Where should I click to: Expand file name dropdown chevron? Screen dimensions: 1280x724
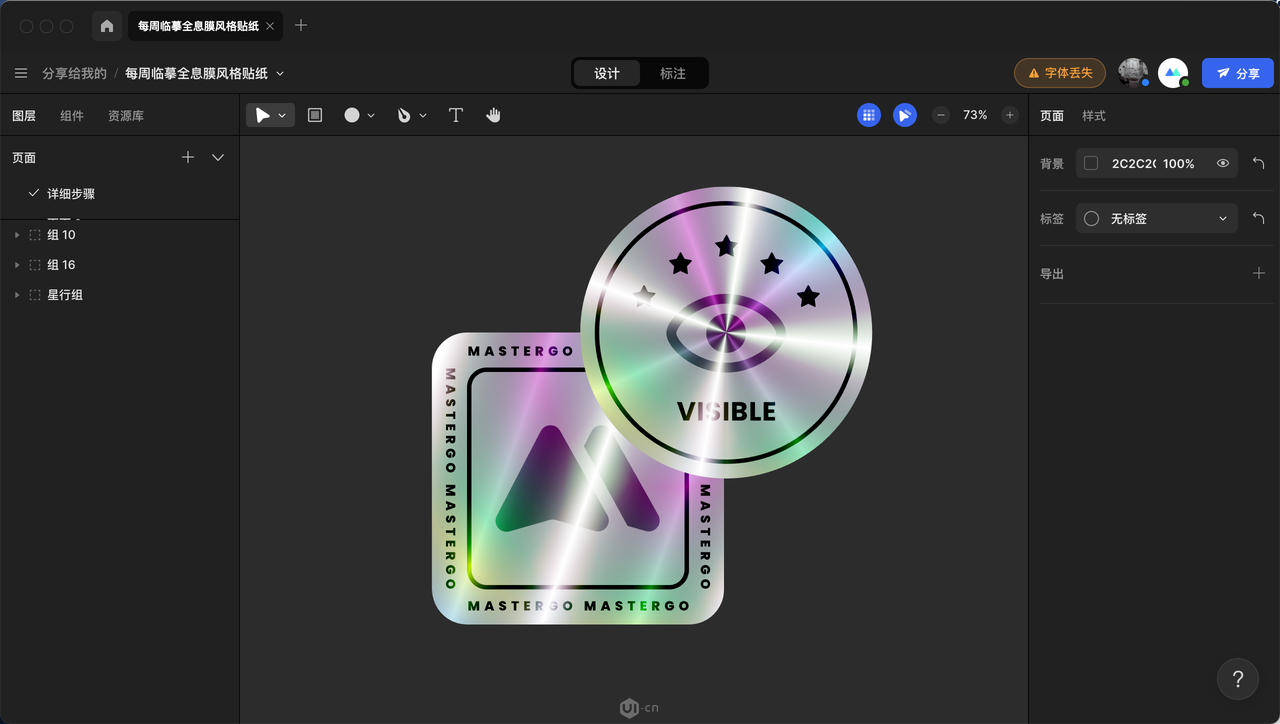(280, 73)
